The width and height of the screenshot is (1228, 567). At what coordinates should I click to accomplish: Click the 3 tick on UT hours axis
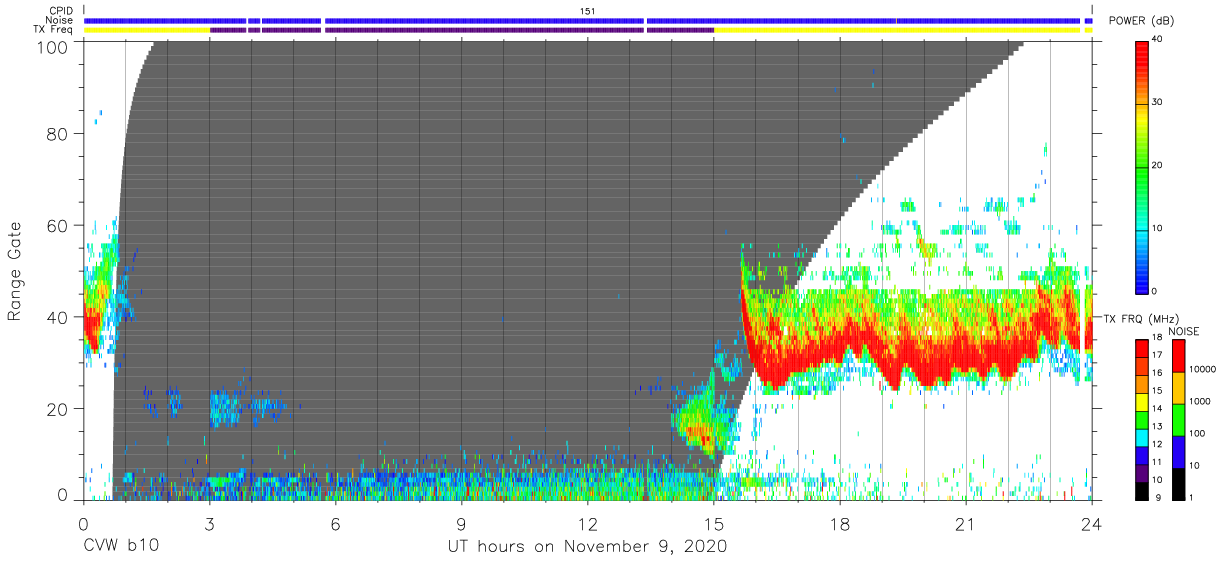[x=209, y=523]
